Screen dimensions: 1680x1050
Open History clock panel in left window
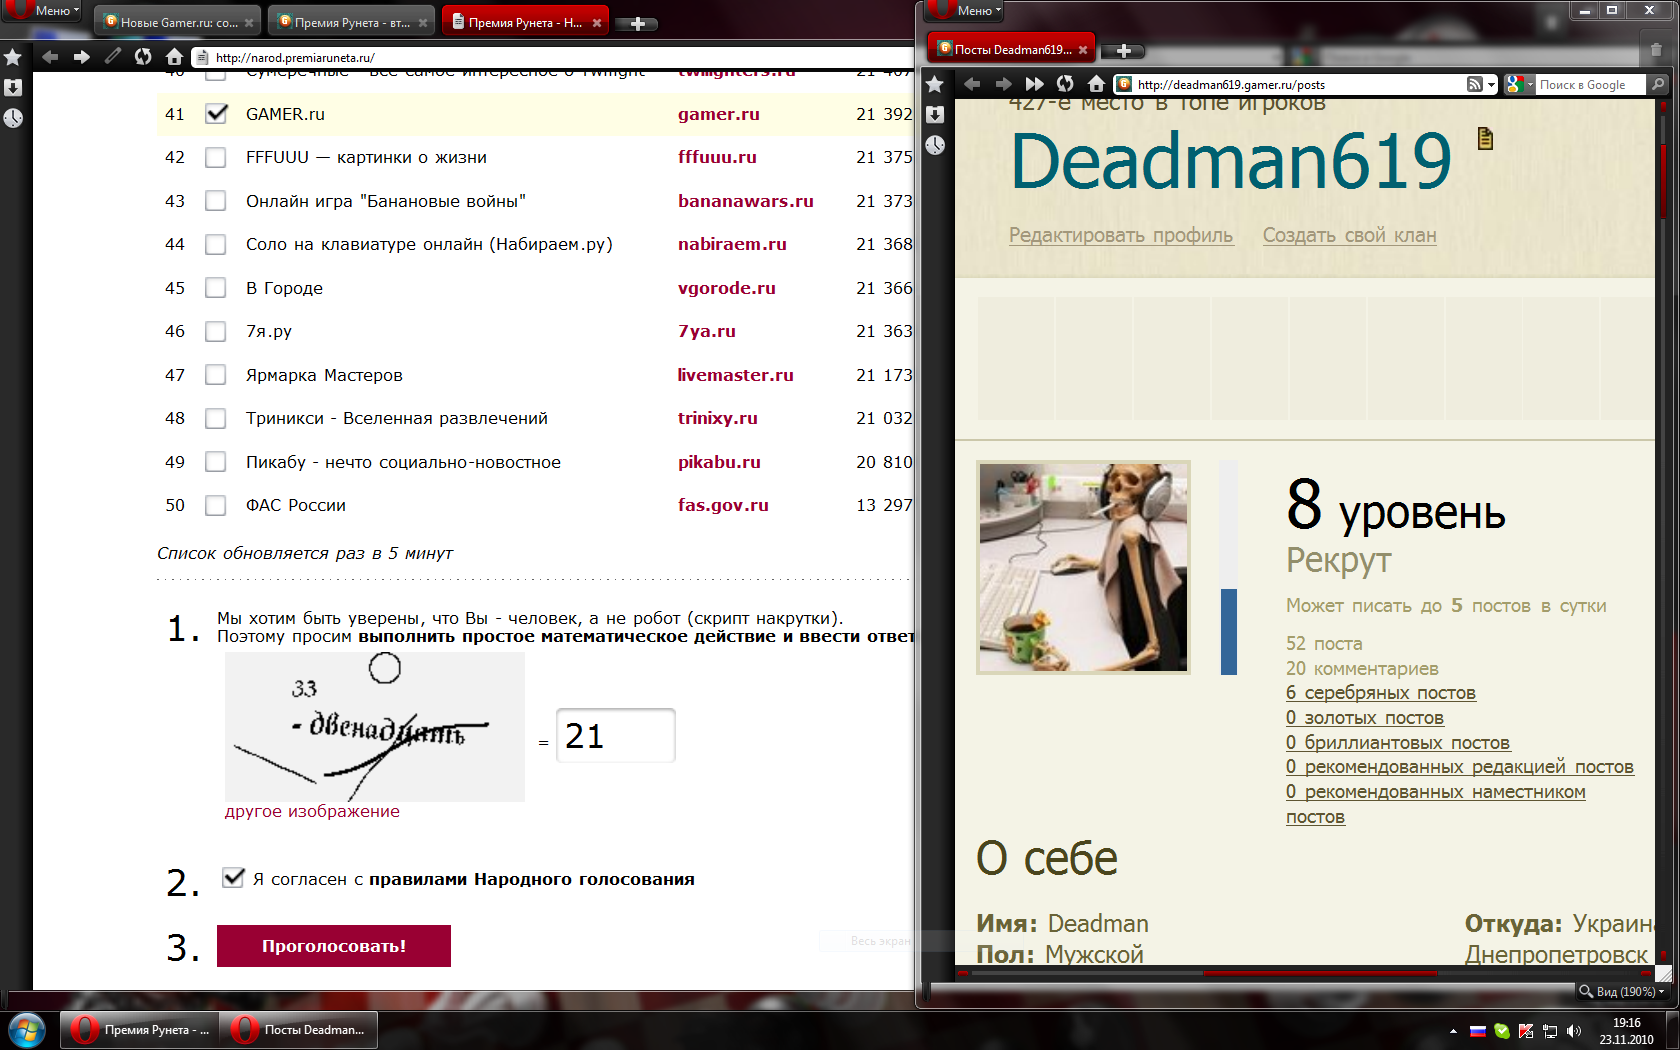pos(13,118)
